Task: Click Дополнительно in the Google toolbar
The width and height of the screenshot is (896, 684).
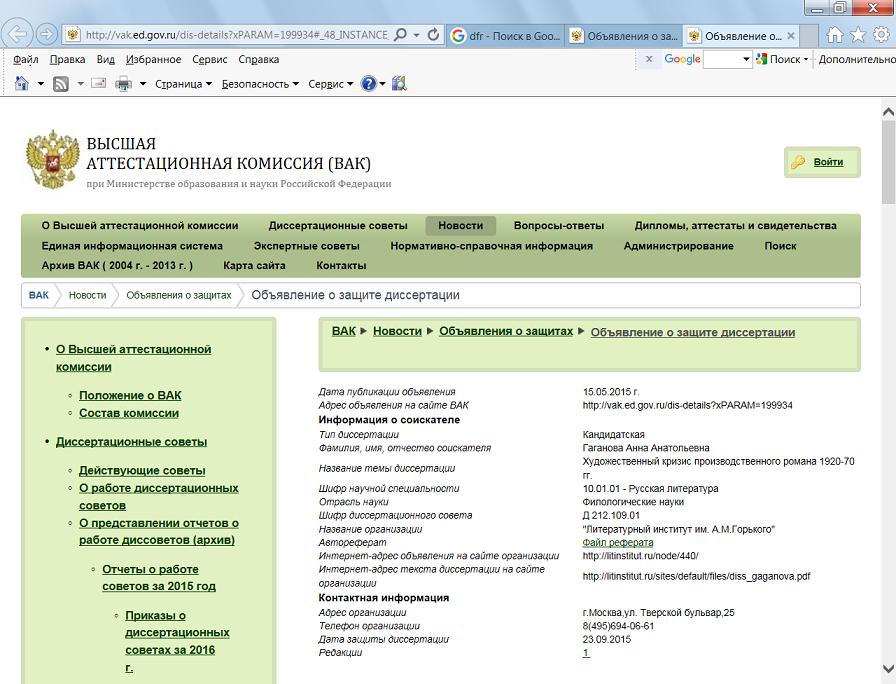Action: click(x=857, y=59)
